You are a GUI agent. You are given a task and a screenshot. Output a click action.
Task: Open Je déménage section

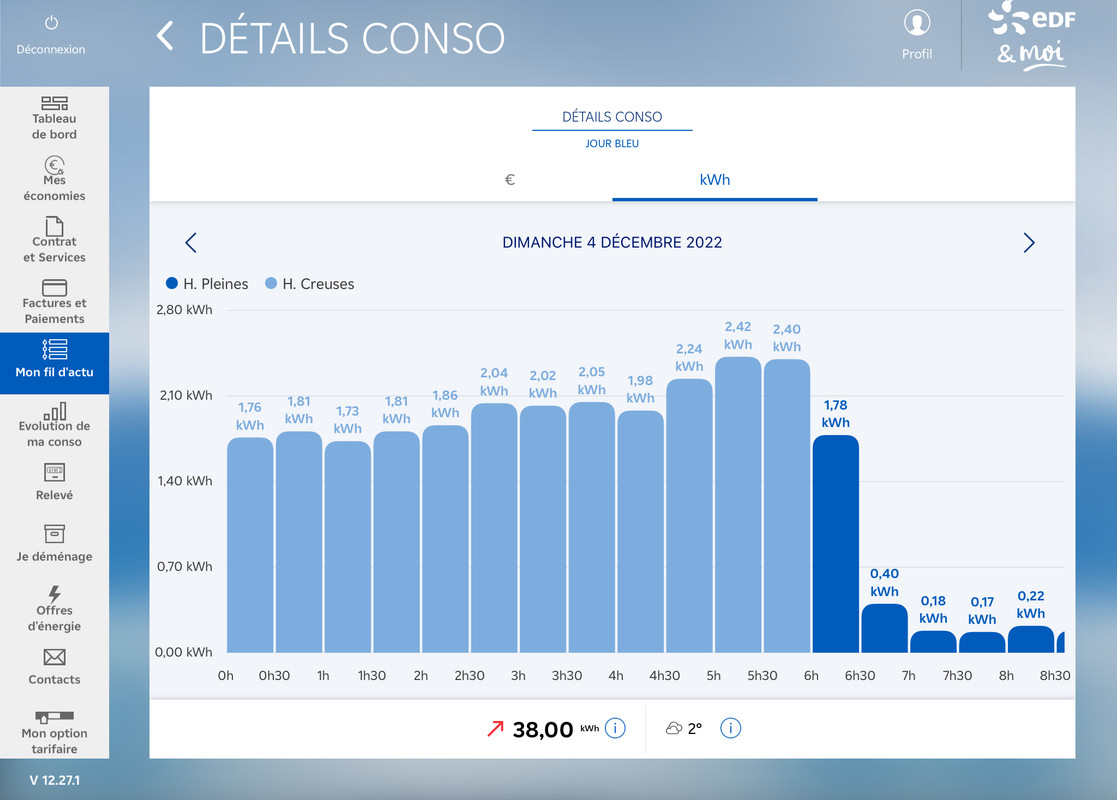point(54,544)
